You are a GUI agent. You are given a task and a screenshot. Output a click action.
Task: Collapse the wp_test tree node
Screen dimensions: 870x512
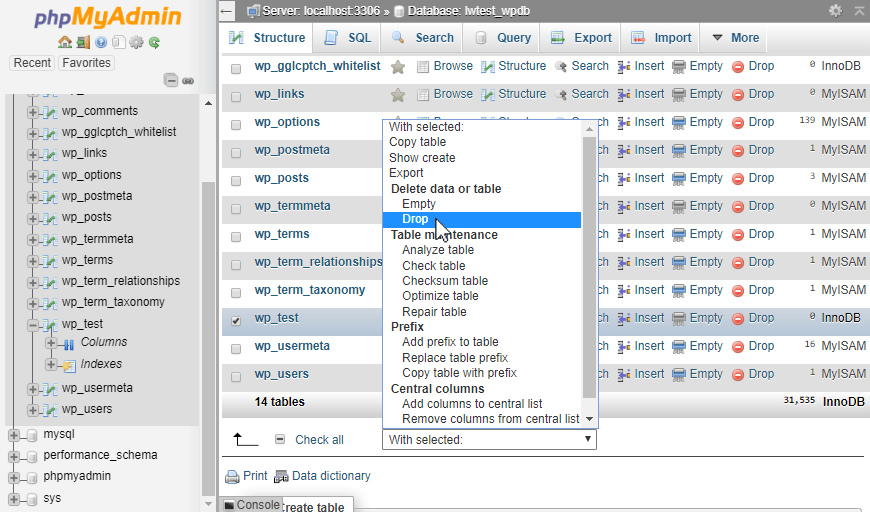click(33, 325)
